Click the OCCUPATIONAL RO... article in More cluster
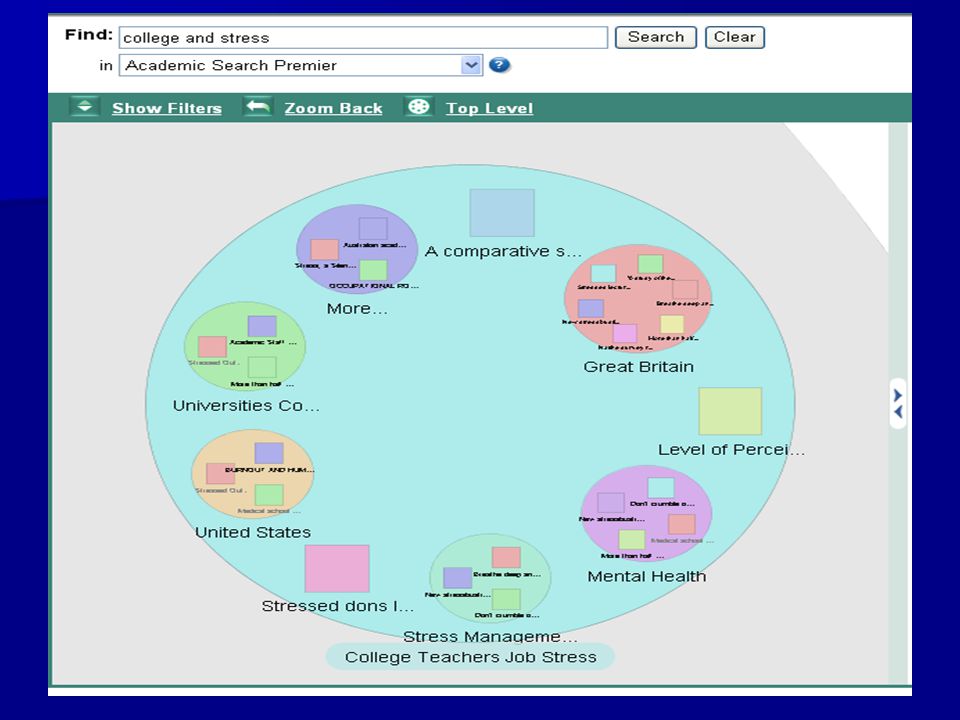Image resolution: width=960 pixels, height=720 pixels. click(x=373, y=286)
